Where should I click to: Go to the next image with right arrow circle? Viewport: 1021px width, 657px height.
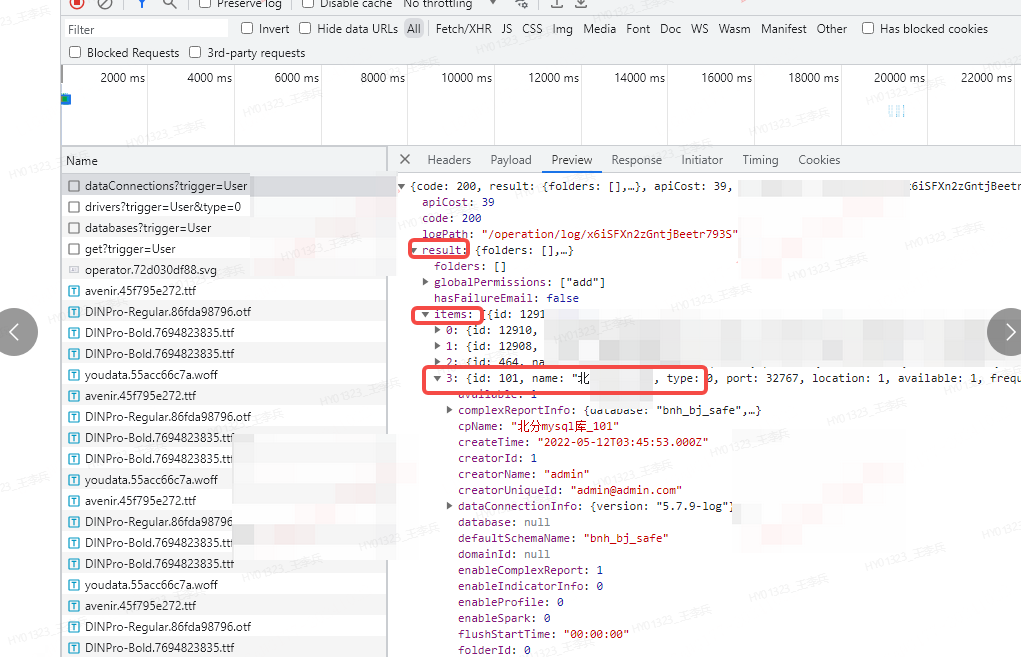(x=1007, y=332)
